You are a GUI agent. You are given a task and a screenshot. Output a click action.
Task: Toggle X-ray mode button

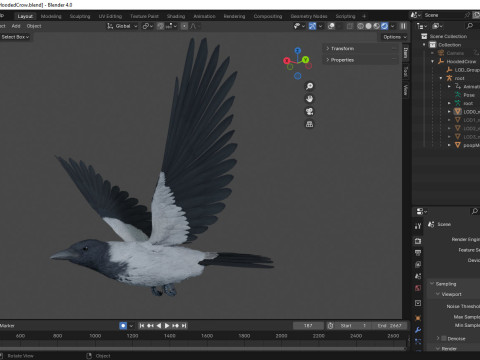coord(349,26)
